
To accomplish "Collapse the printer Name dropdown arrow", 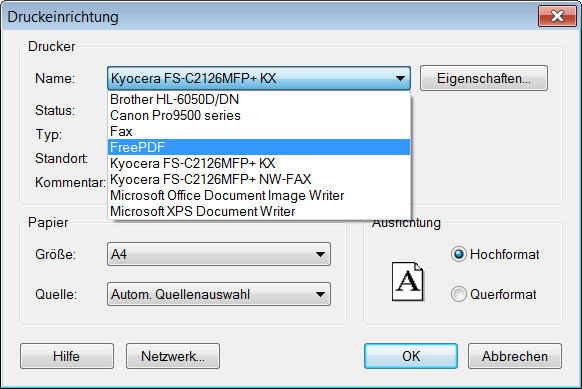I will [400, 78].
